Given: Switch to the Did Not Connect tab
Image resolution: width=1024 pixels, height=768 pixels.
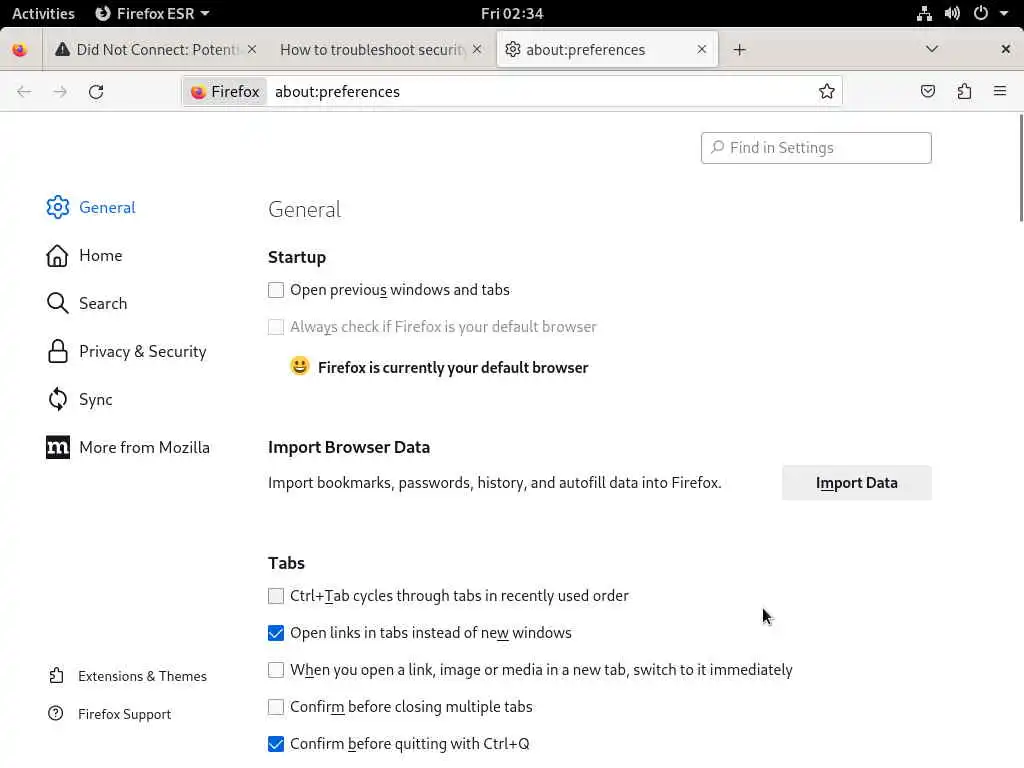Looking at the screenshot, I should pyautogui.click(x=157, y=50).
